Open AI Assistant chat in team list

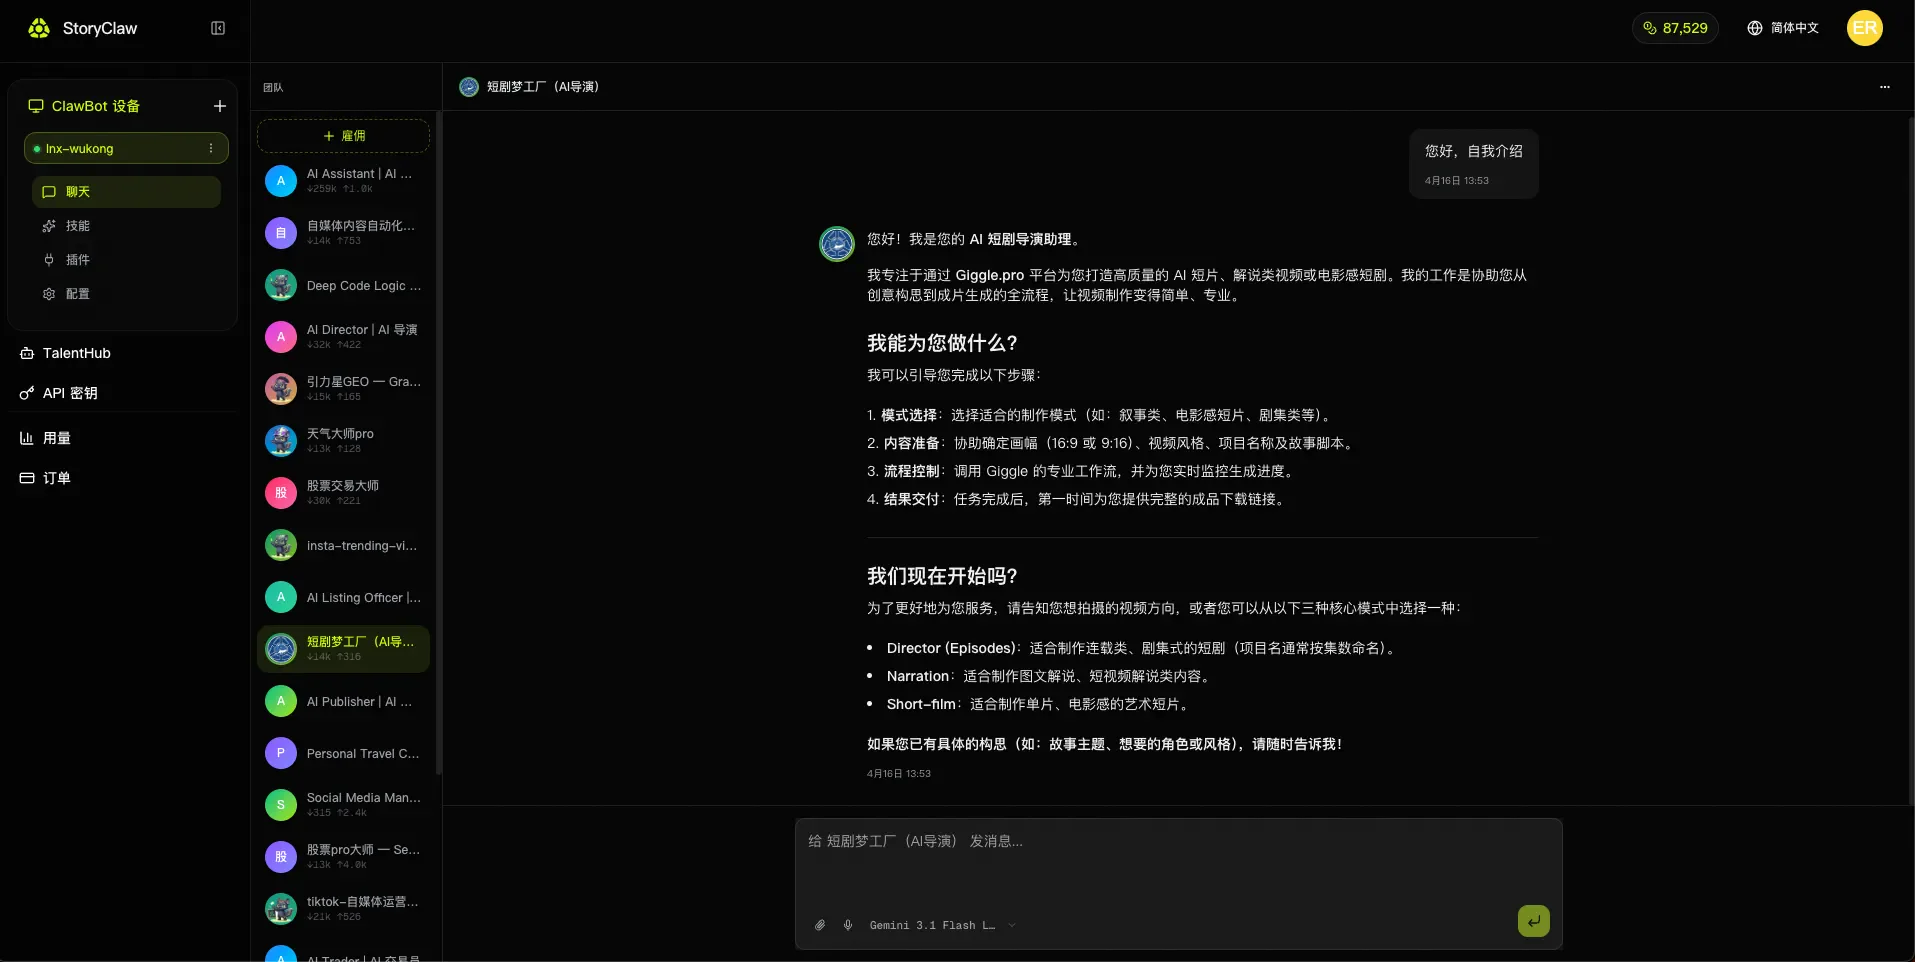coord(344,181)
